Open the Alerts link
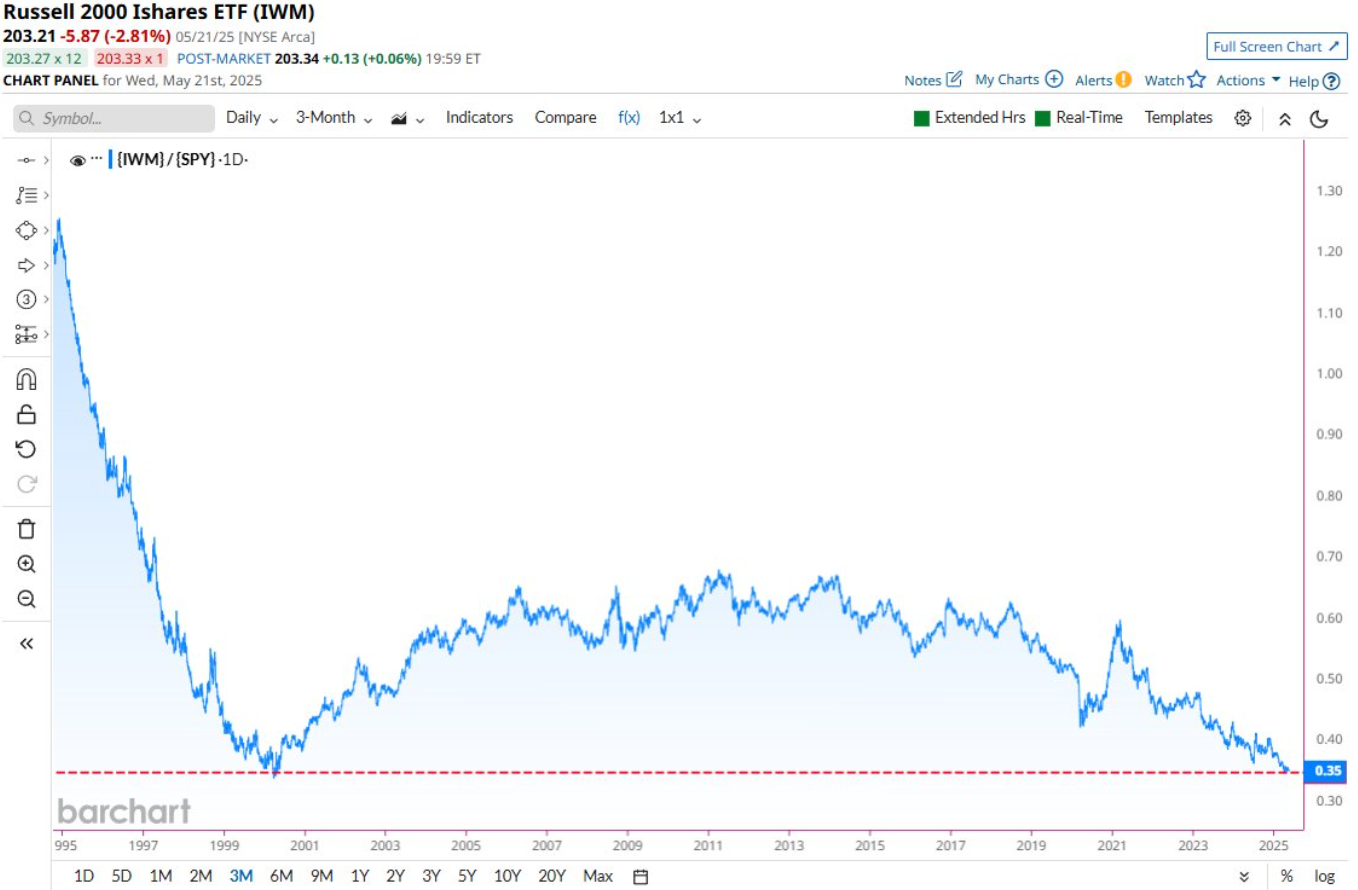Image resolution: width=1358 pixels, height=890 pixels. (1103, 80)
